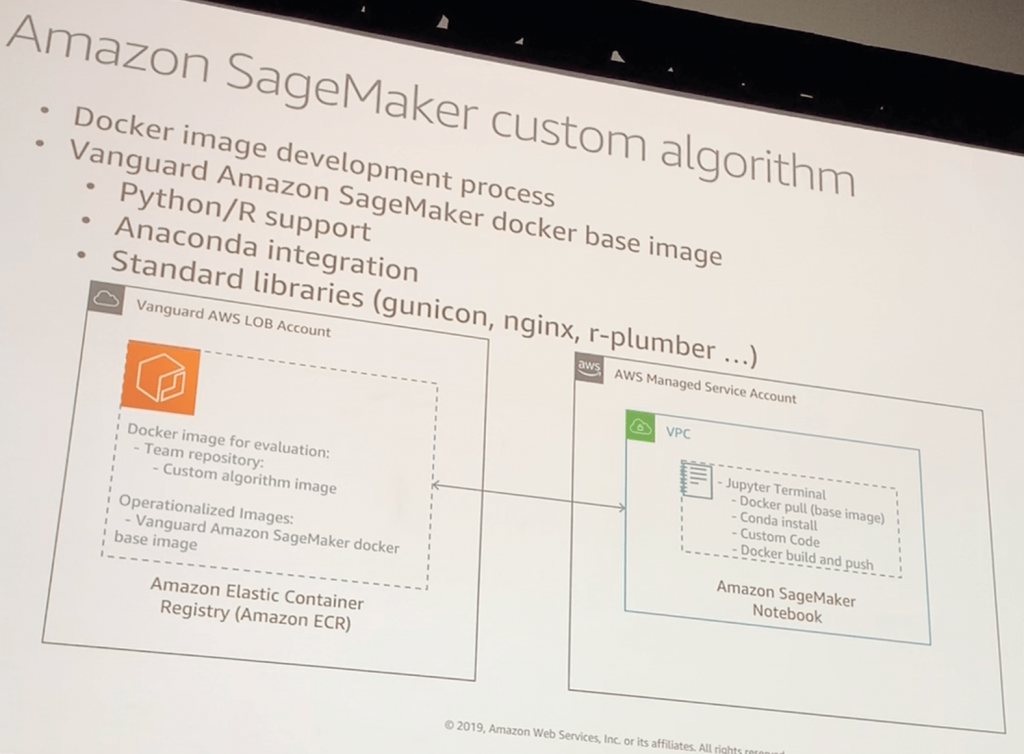Click the '- Jupyter Terminal' line
The width and height of the screenshot is (1024, 754).
771,487
